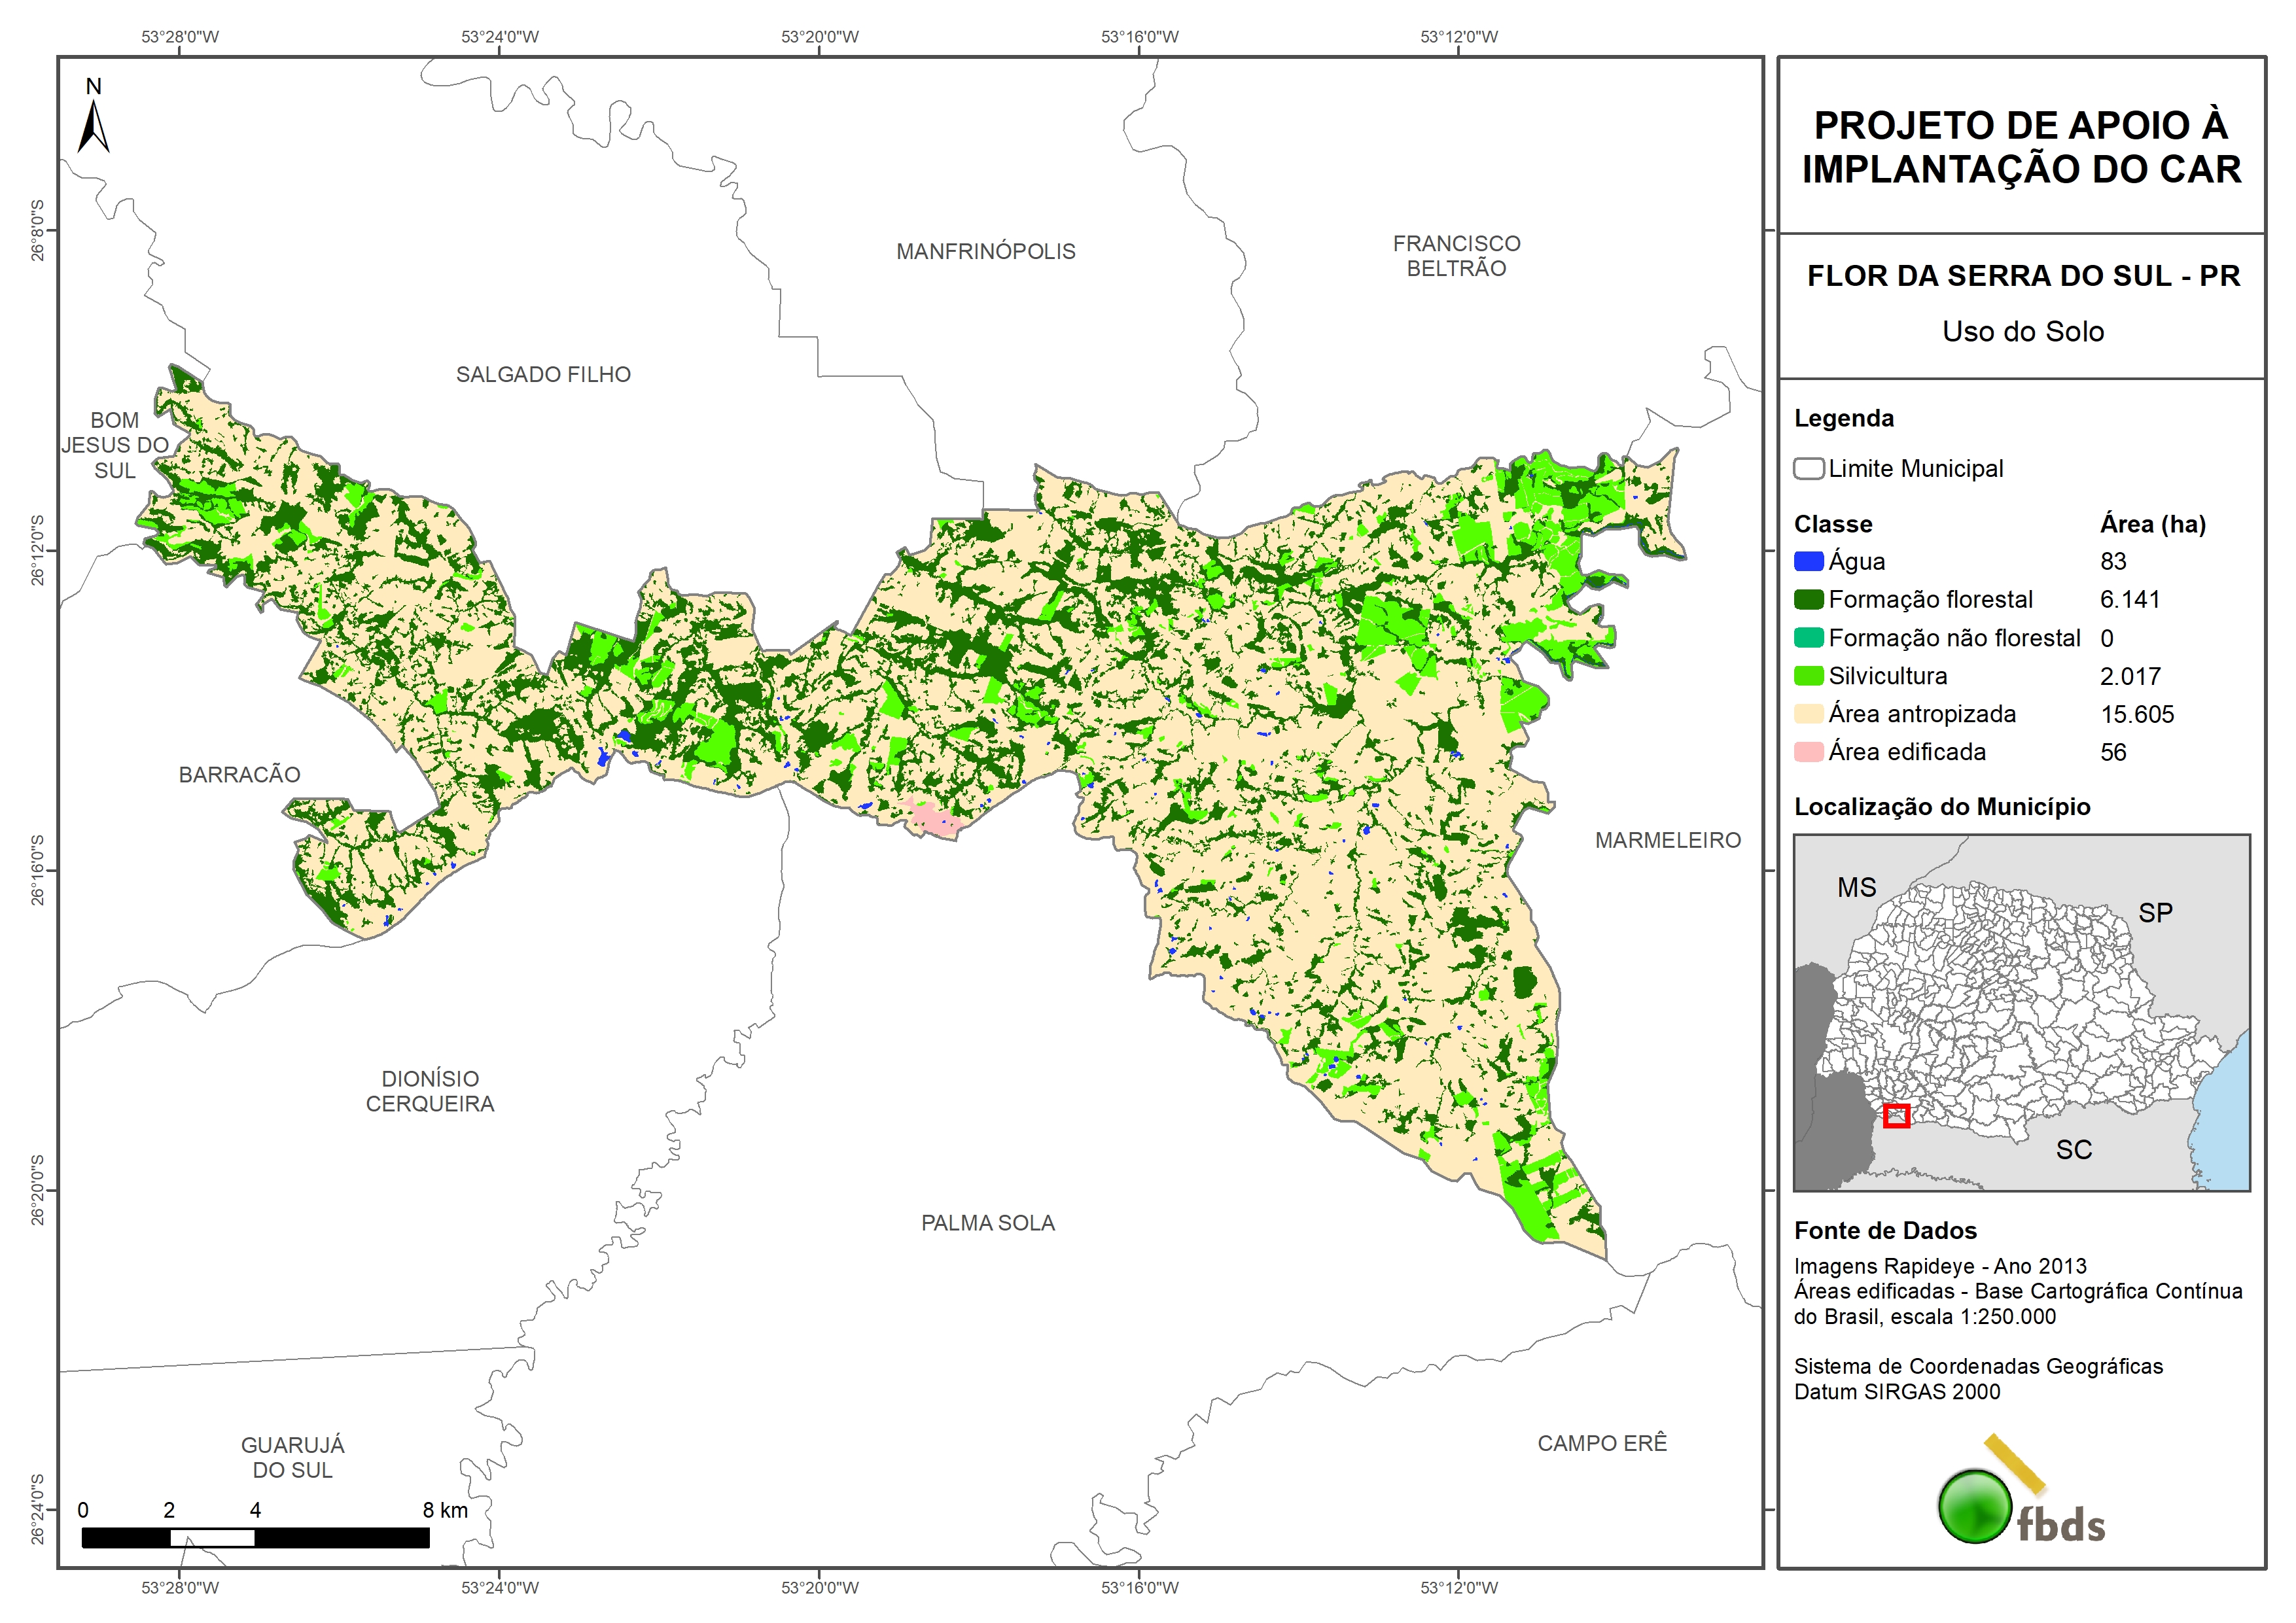Click the SC label in inset map

pyautogui.click(x=2073, y=1150)
